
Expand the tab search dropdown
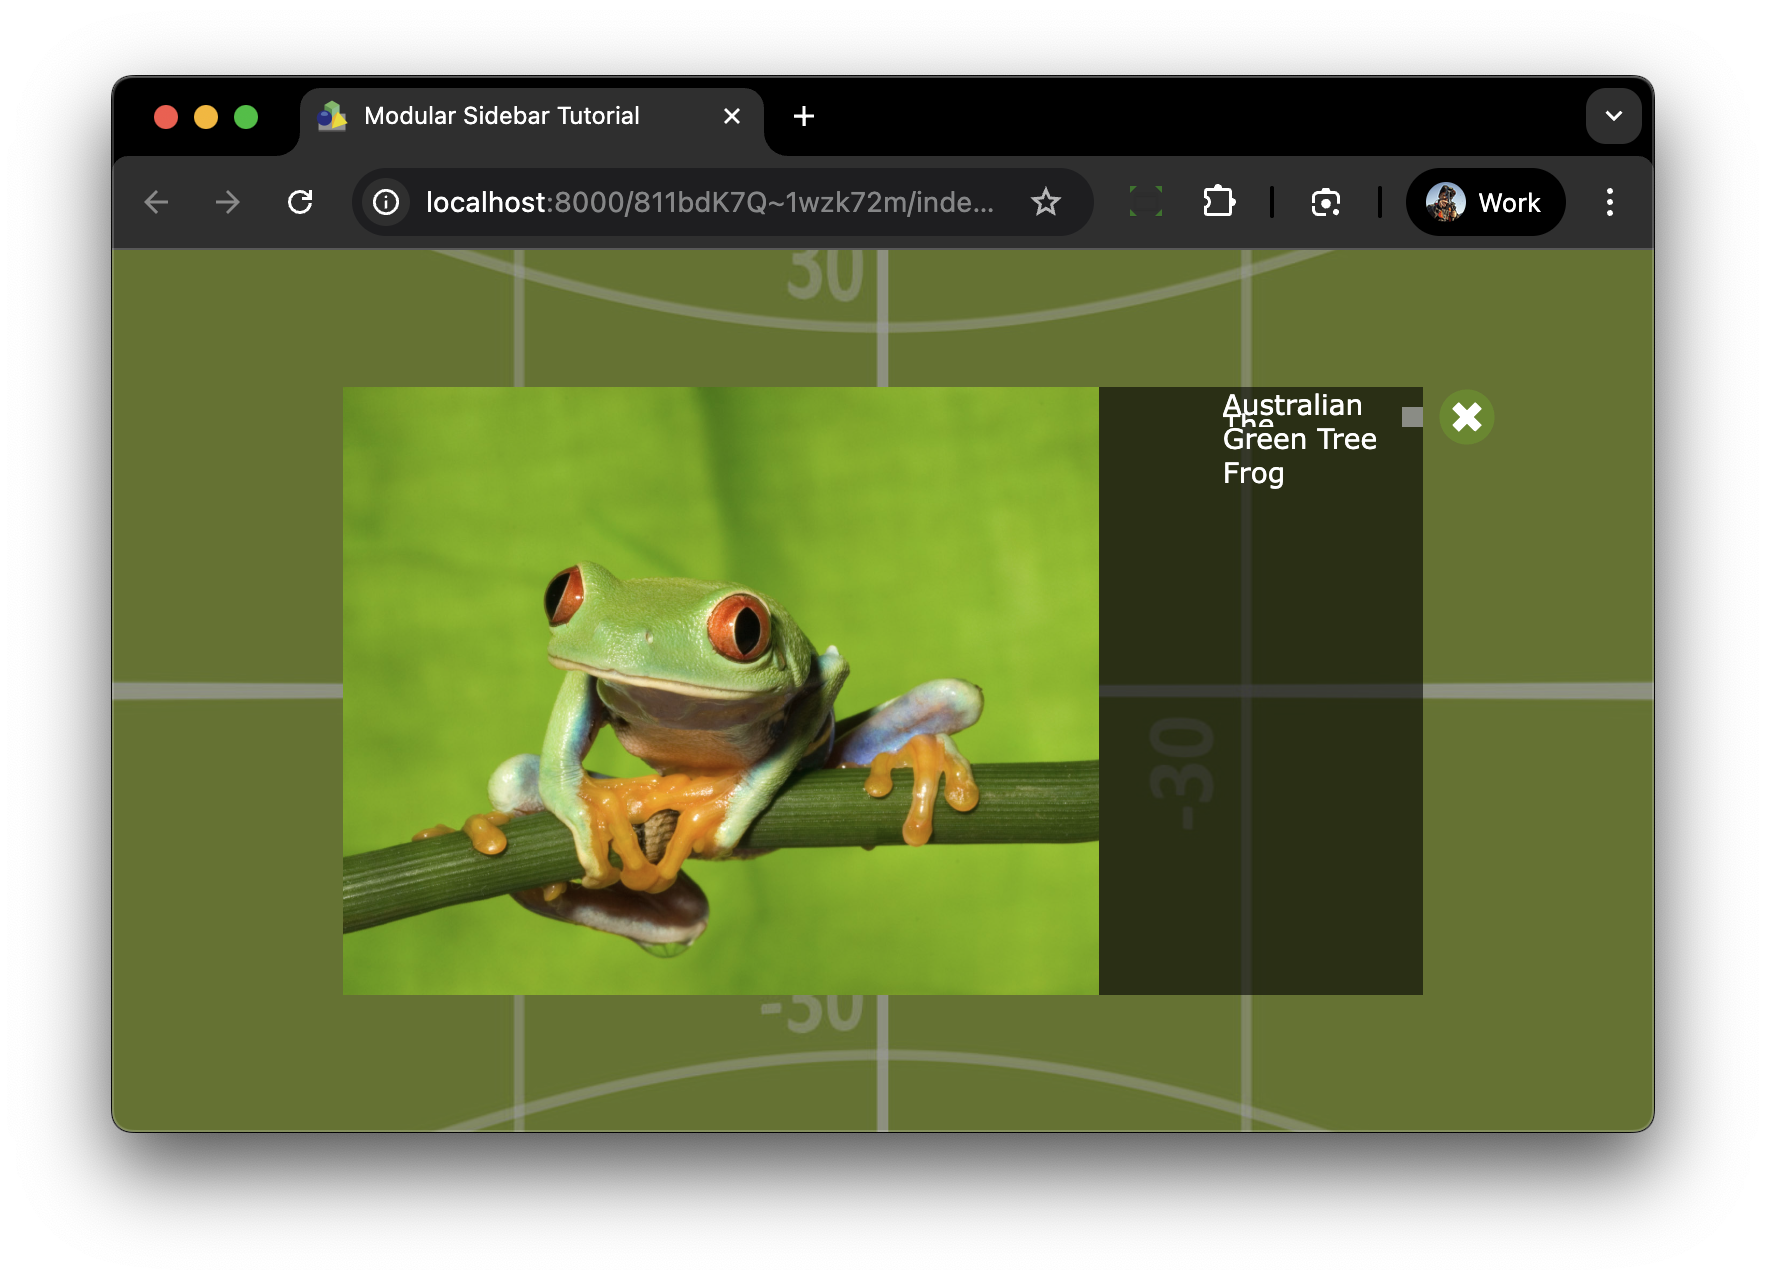(1613, 116)
